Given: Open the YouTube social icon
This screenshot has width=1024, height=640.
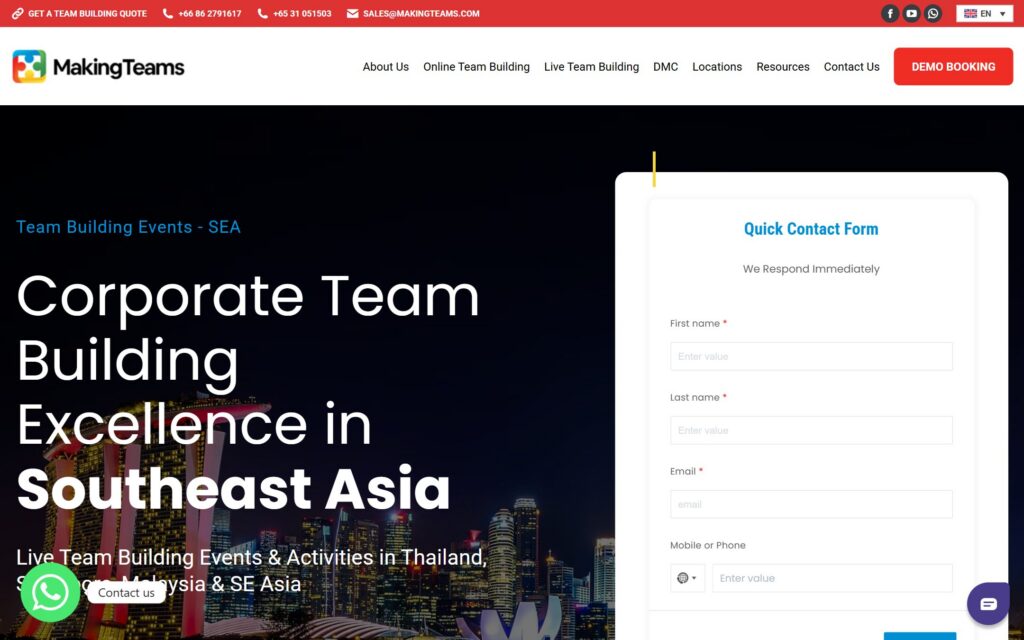Looking at the screenshot, I should (911, 13).
